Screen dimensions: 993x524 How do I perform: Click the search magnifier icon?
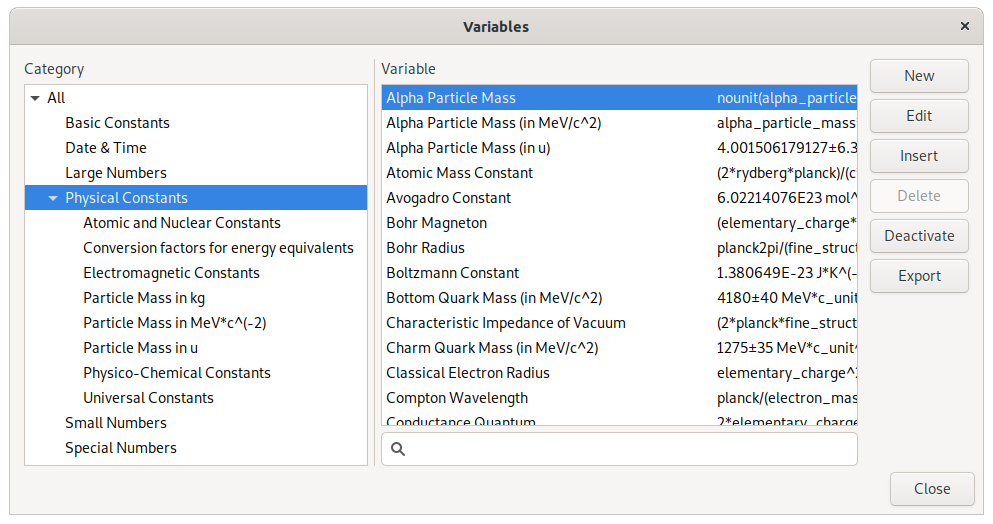(x=398, y=449)
